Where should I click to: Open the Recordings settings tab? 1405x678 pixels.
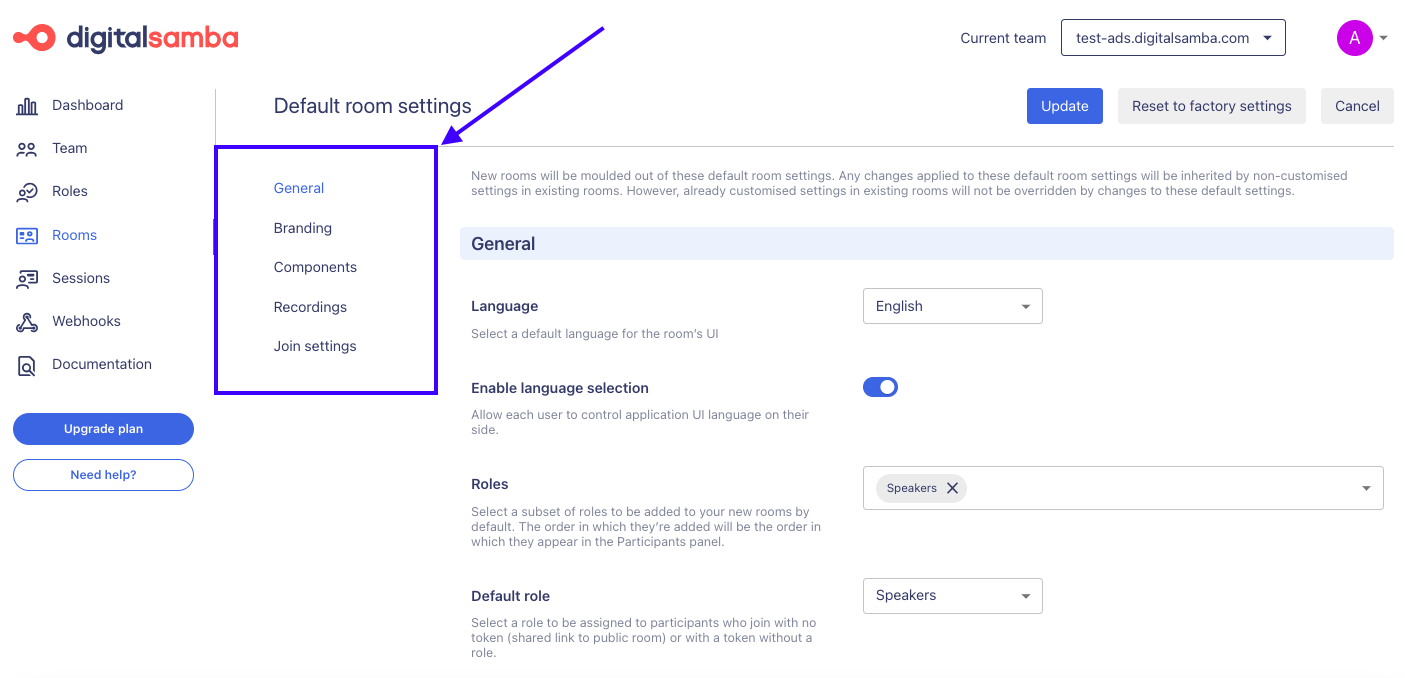[x=310, y=307]
